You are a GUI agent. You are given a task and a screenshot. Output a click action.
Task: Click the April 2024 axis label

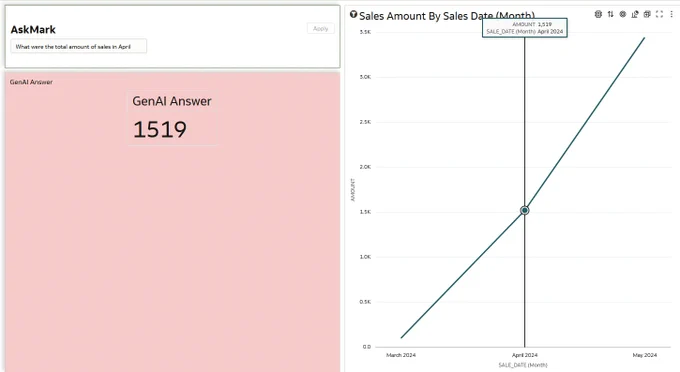pos(524,355)
